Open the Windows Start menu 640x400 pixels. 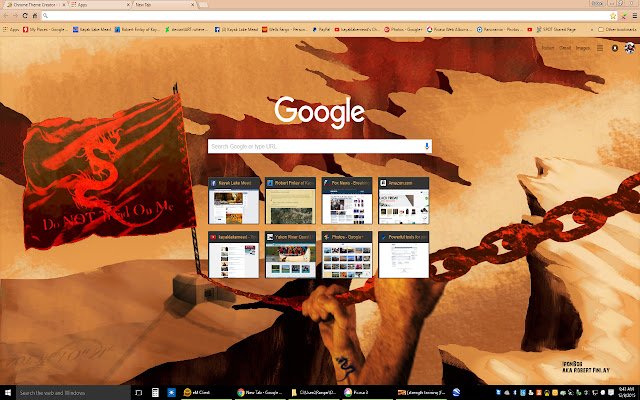tap(8, 393)
